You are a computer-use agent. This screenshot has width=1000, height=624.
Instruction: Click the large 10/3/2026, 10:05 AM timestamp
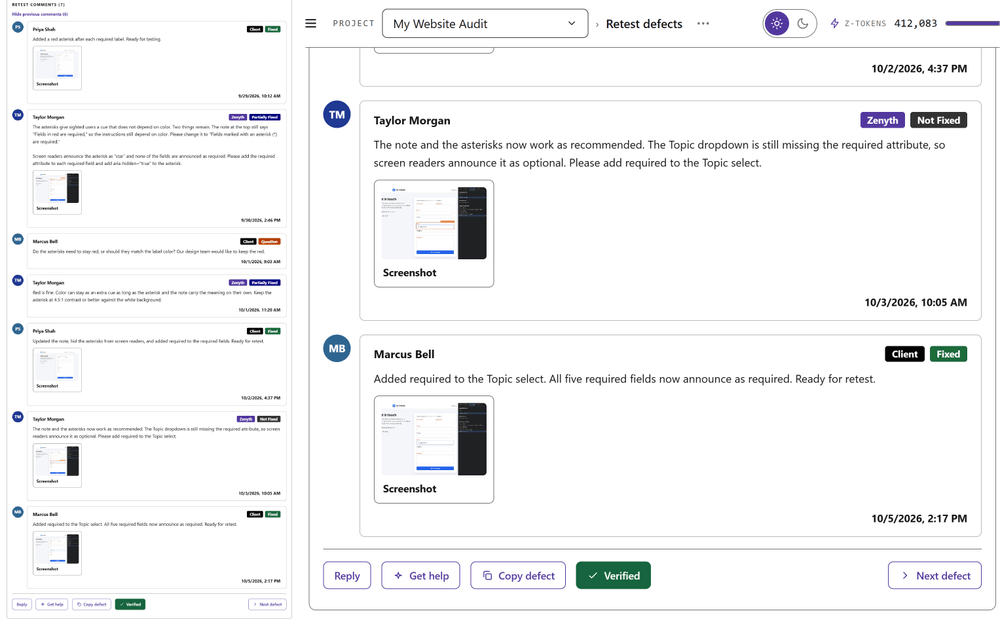[x=915, y=302]
